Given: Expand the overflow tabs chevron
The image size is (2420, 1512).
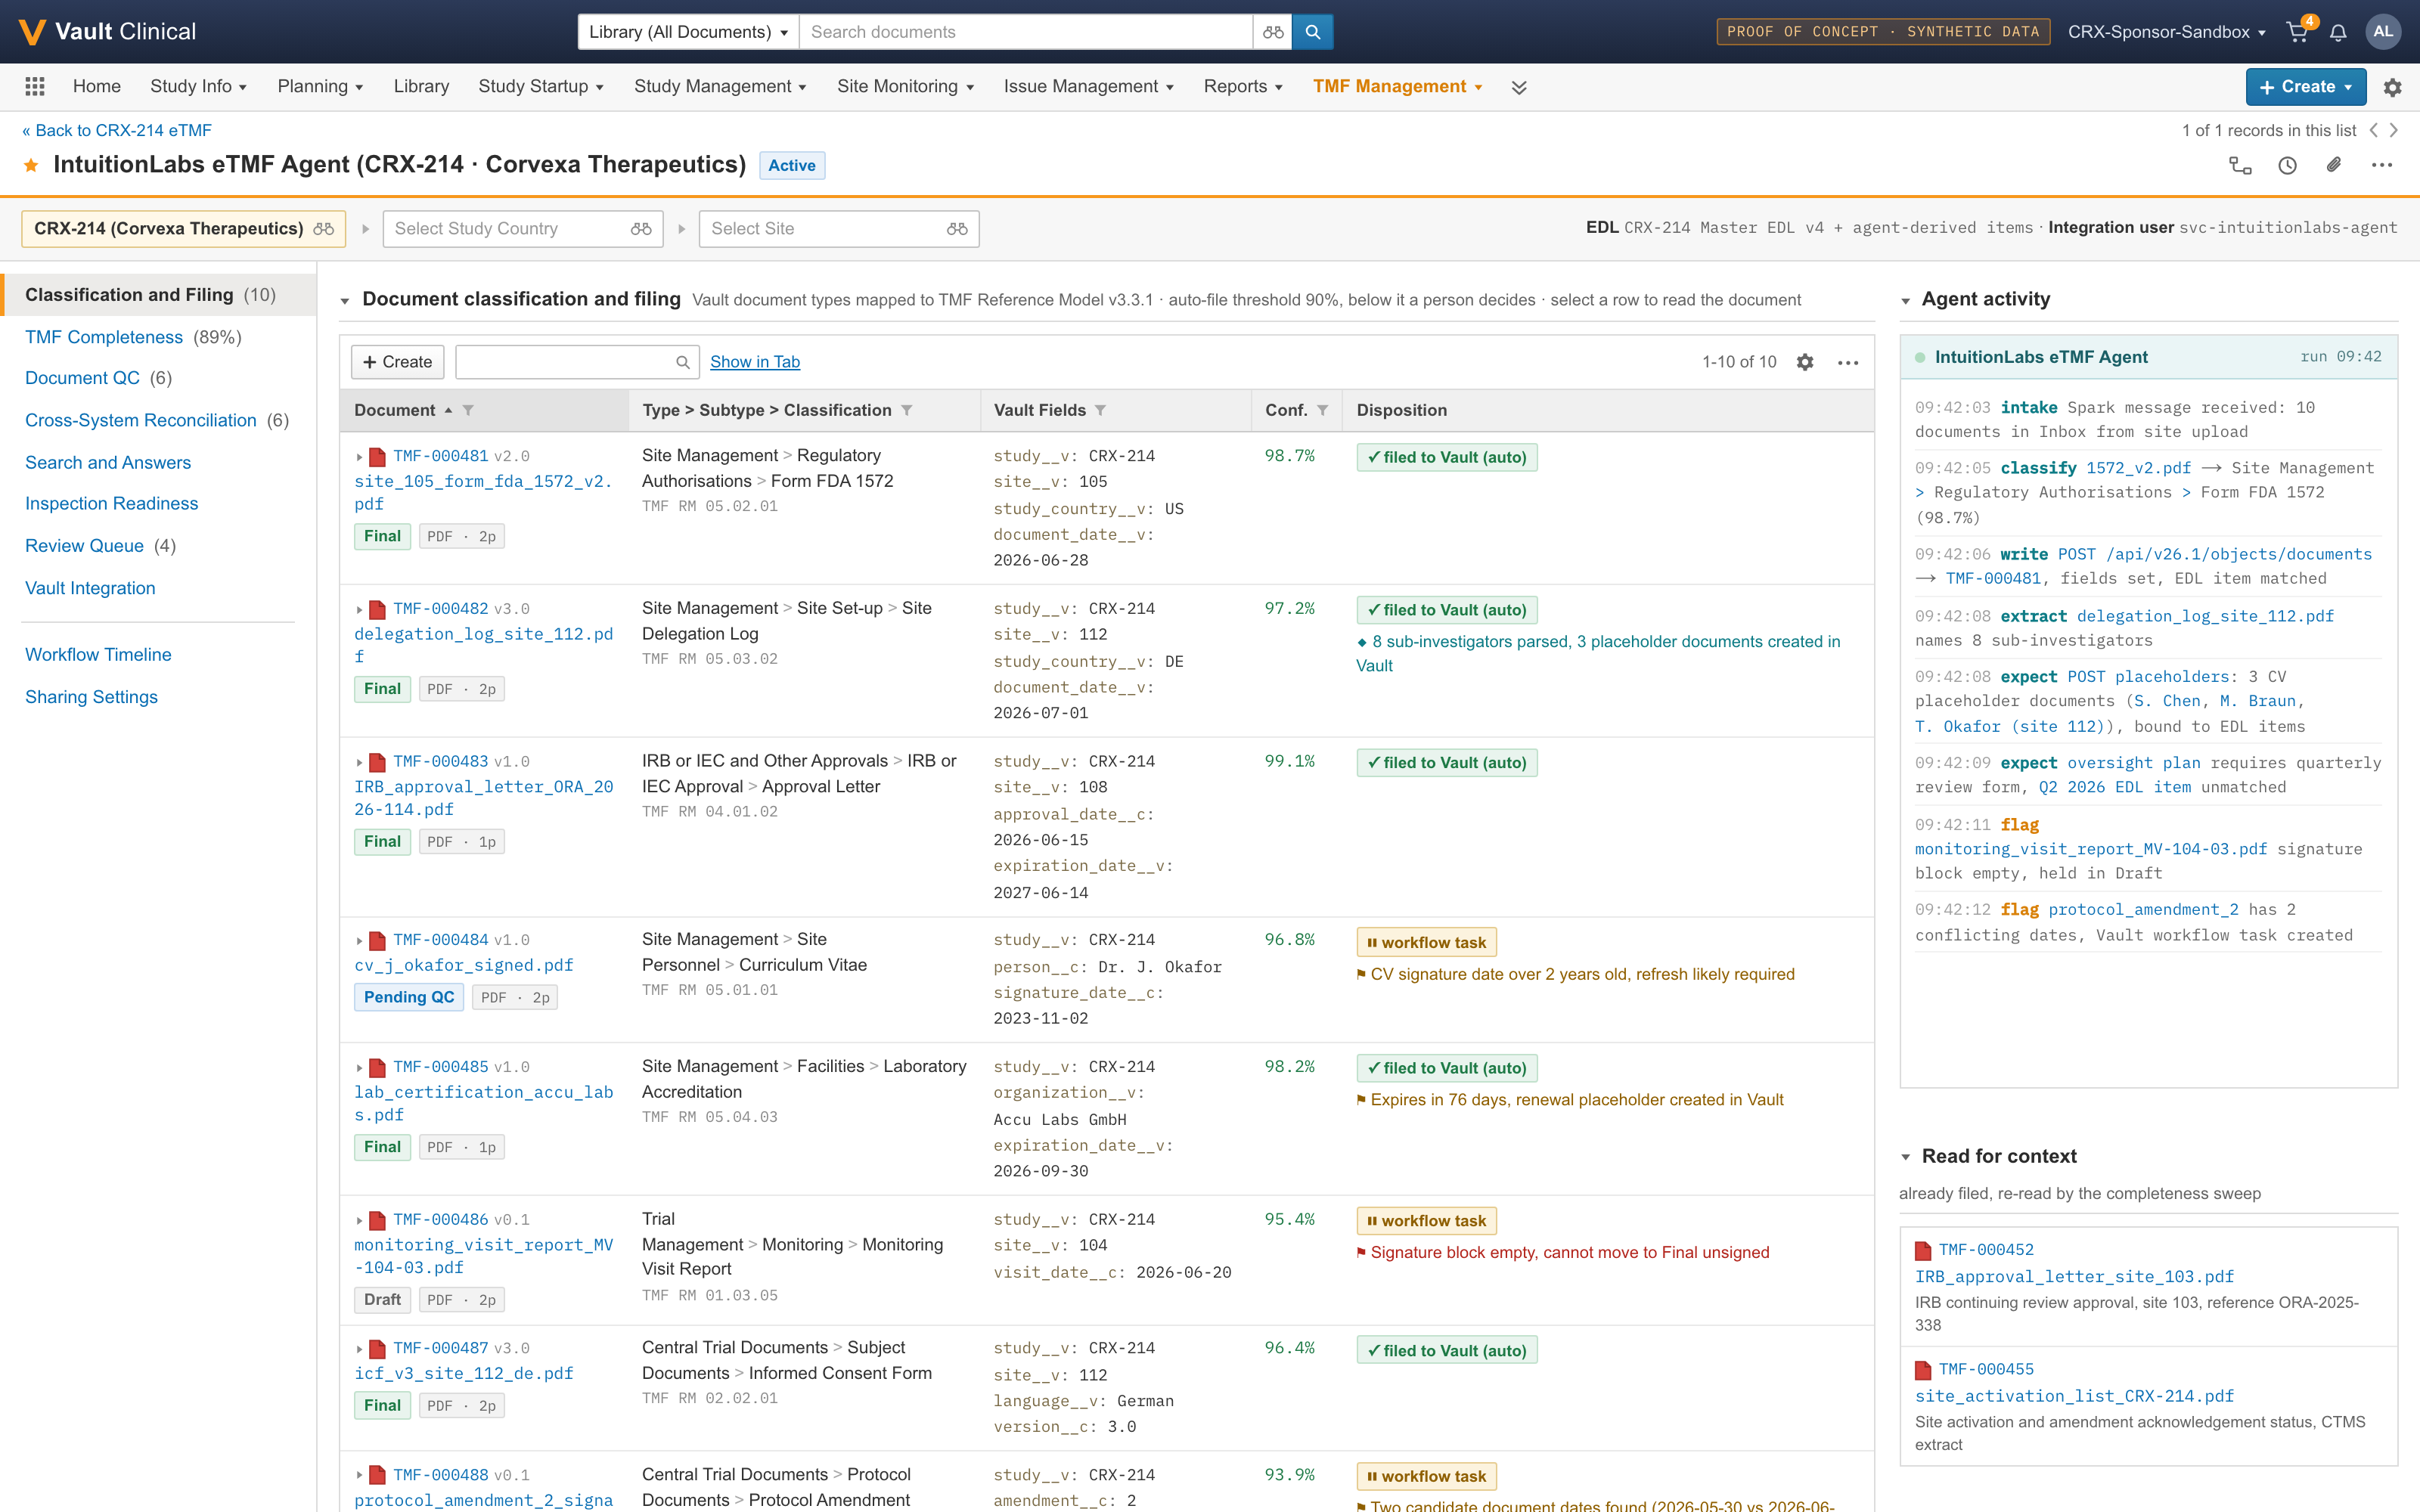Looking at the screenshot, I should pos(1519,87).
